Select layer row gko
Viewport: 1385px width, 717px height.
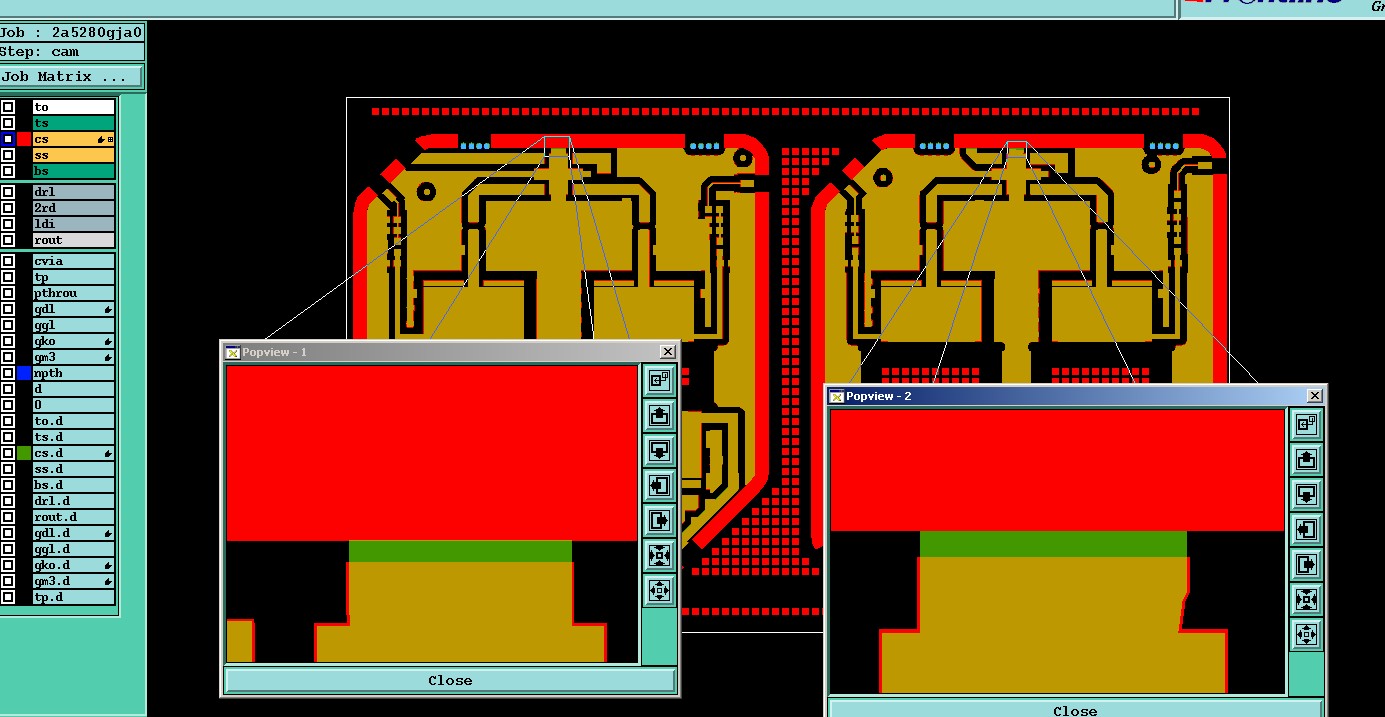[x=74, y=341]
